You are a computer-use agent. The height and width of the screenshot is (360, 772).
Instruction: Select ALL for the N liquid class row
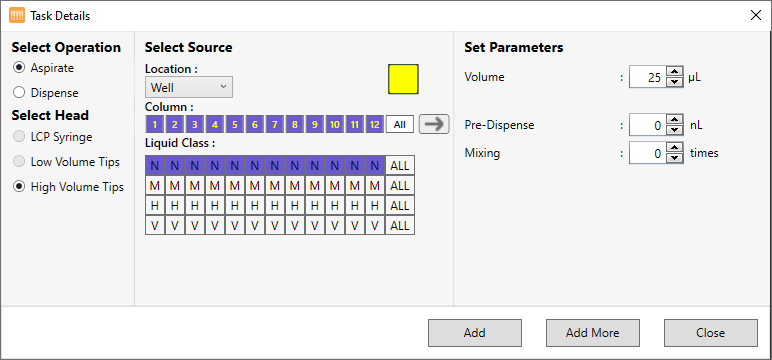click(400, 165)
